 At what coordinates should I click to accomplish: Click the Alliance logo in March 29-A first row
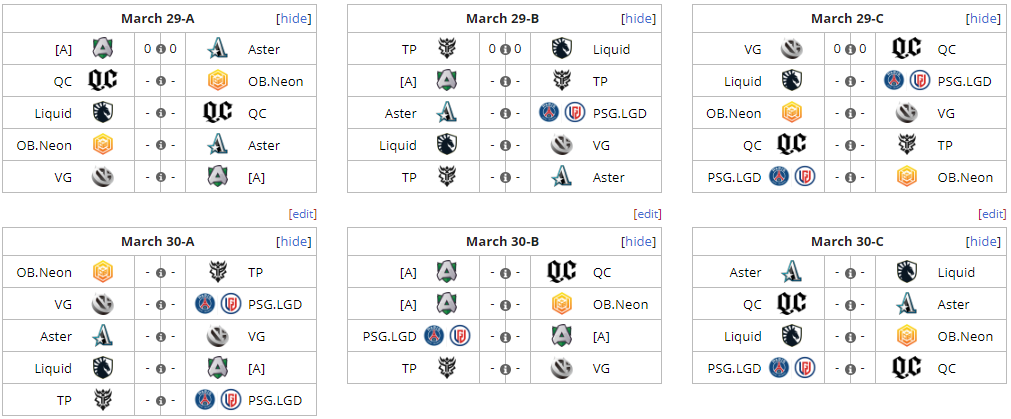click(103, 49)
